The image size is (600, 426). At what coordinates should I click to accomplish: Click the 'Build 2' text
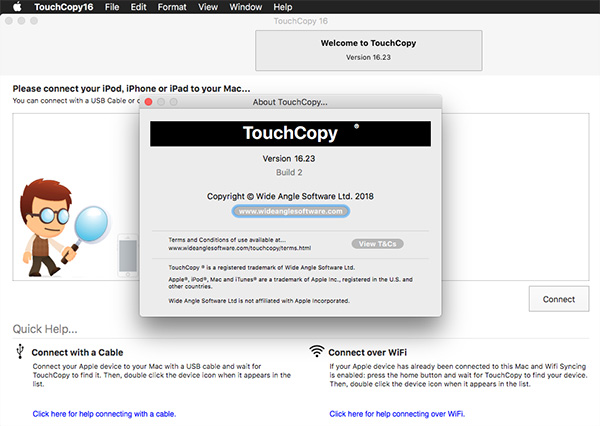point(289,172)
